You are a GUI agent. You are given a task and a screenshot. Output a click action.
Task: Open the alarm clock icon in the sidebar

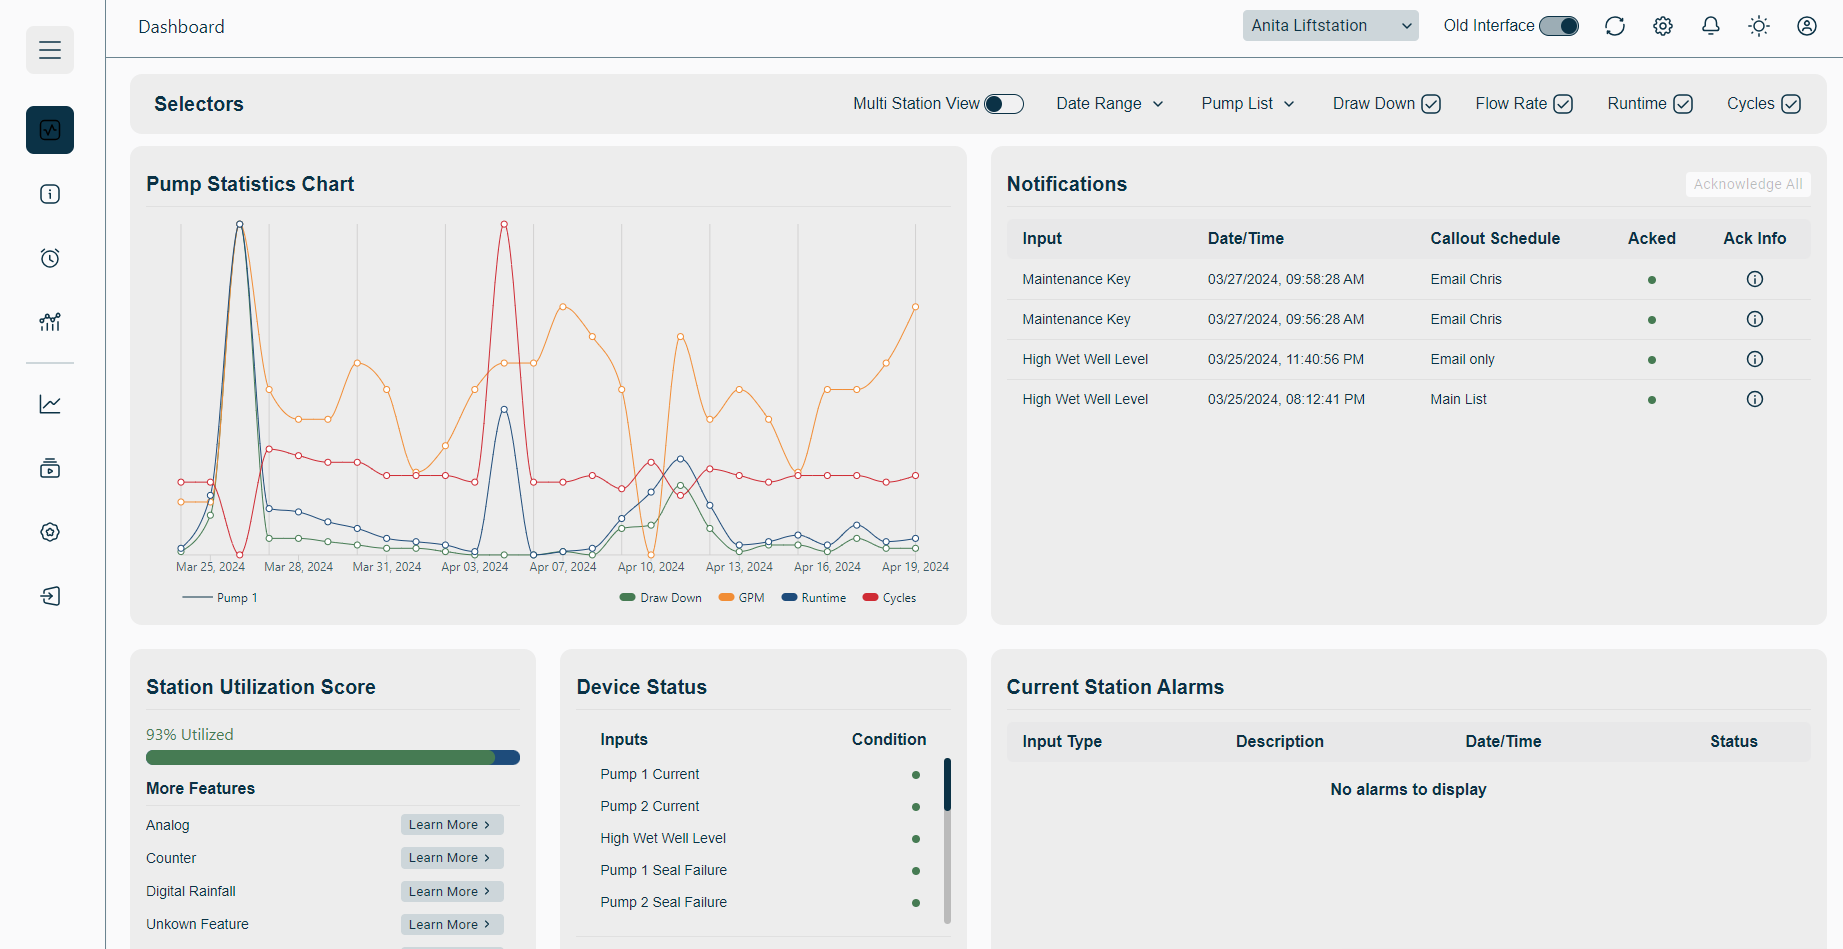click(50, 258)
